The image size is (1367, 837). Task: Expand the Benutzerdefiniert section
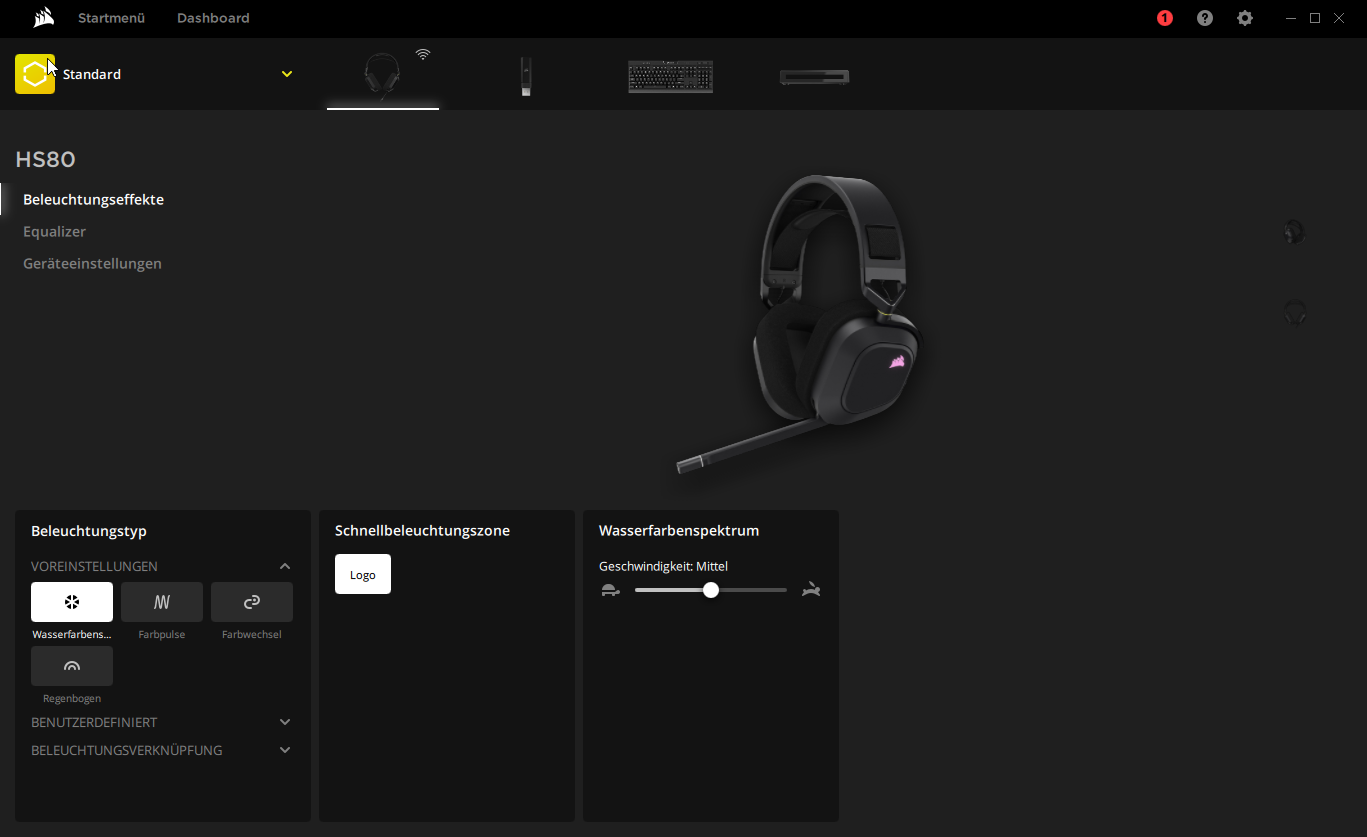285,722
